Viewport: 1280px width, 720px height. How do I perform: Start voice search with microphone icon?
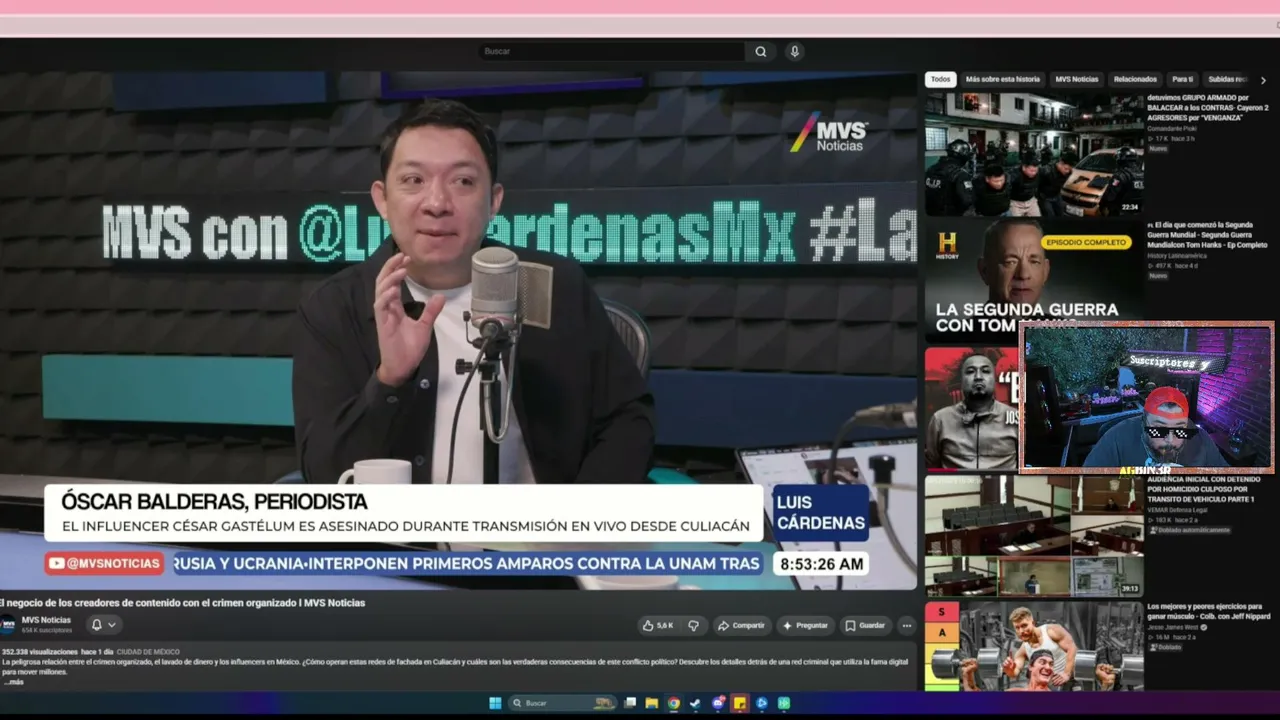pos(794,51)
